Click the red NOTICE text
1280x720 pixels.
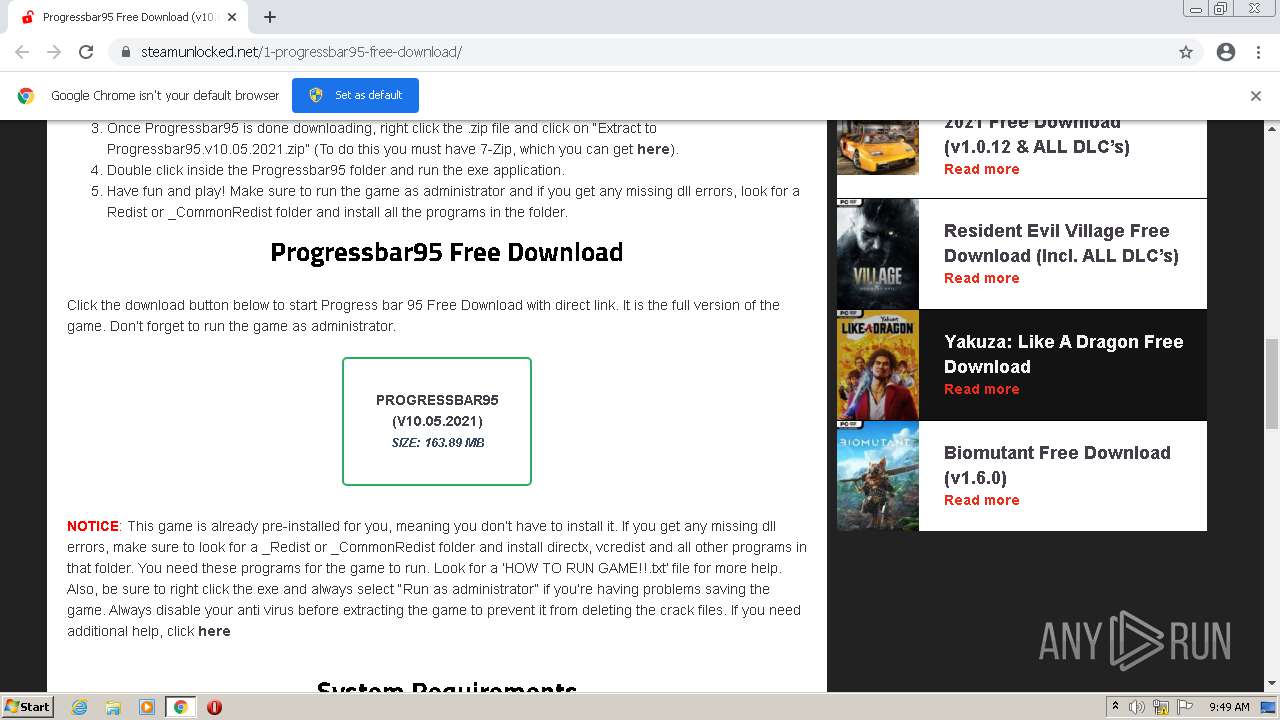[x=93, y=526]
